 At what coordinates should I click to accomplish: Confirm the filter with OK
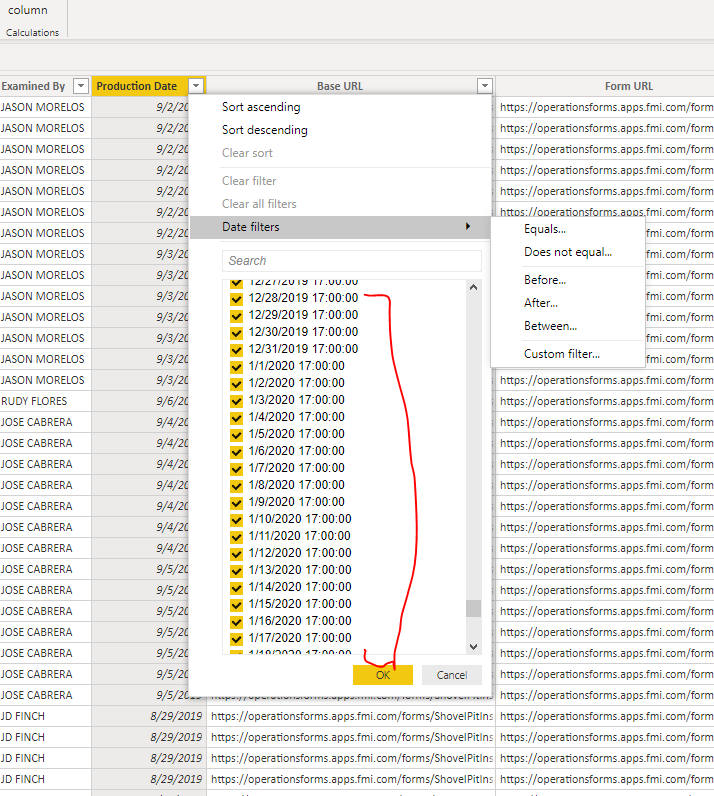pyautogui.click(x=383, y=675)
